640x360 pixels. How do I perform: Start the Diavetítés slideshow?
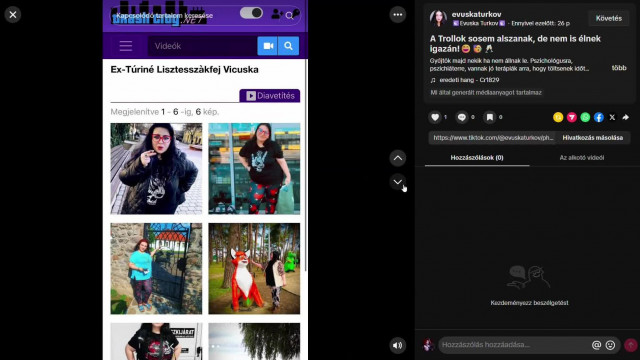pos(269,96)
